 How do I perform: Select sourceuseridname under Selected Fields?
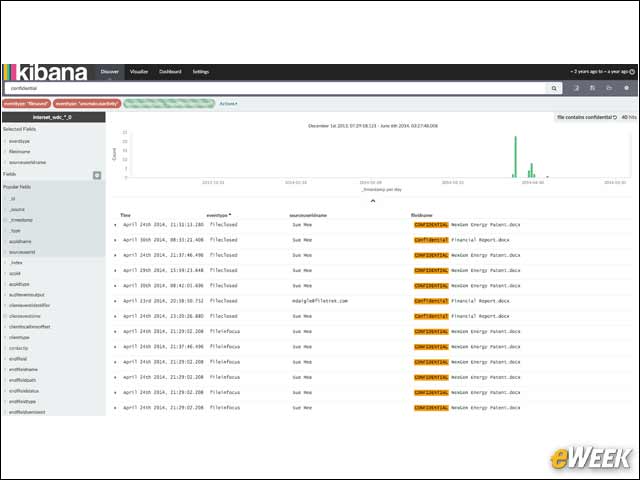point(27,162)
